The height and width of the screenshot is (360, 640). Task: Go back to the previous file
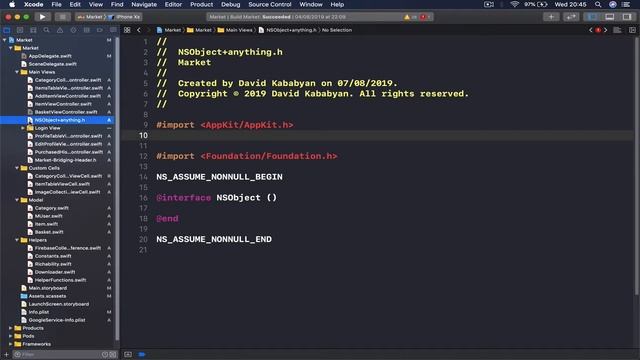pos(139,30)
